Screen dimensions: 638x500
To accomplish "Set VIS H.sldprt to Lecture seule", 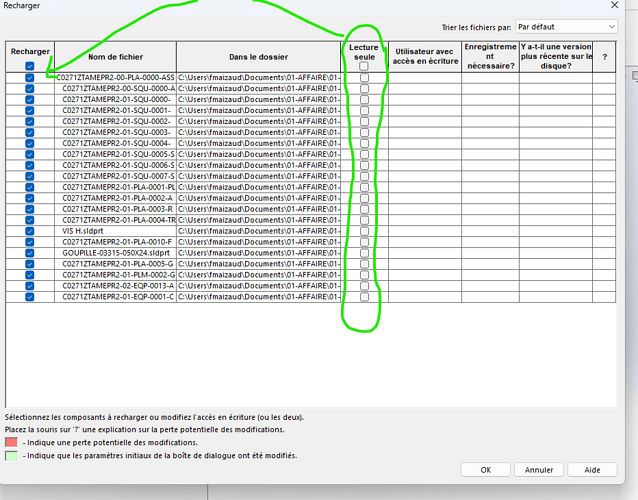I will point(365,231).
